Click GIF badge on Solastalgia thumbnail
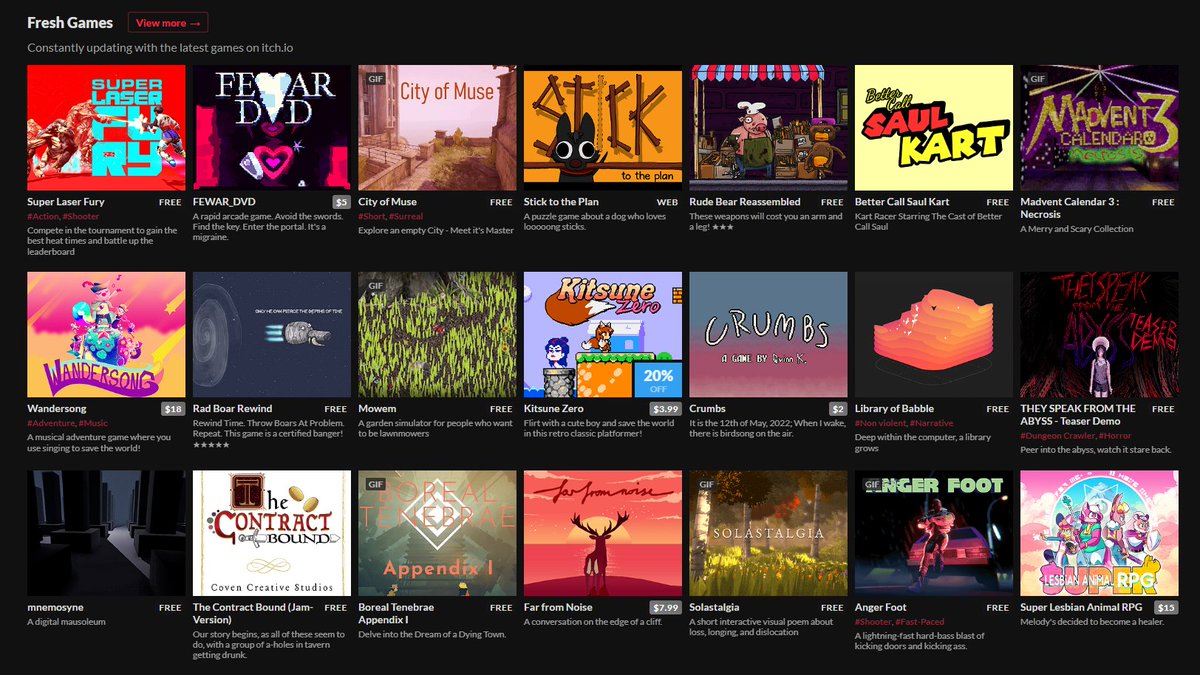The image size is (1200, 675). pyautogui.click(x=706, y=484)
